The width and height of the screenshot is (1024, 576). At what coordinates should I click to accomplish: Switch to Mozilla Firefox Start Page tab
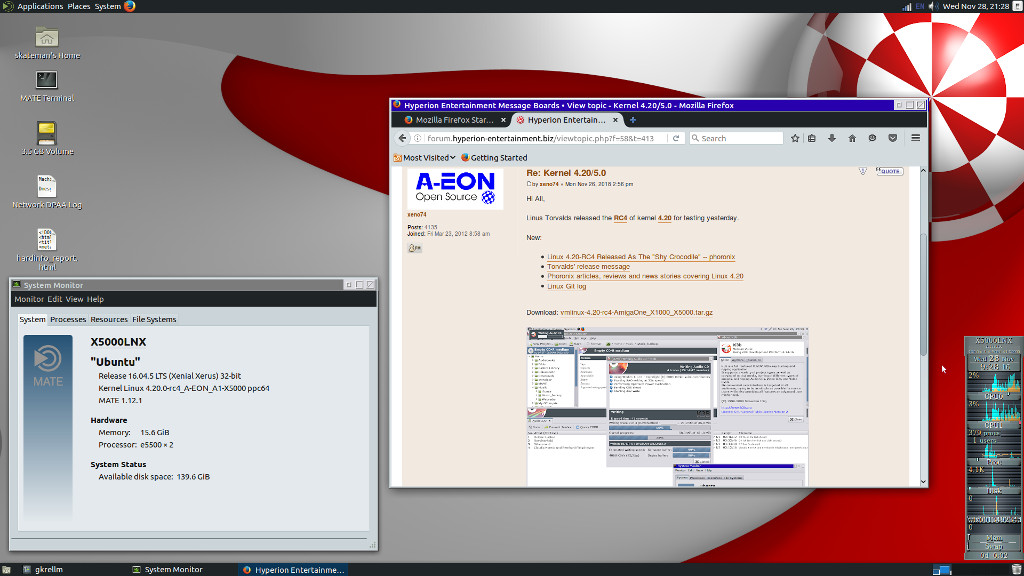tap(454, 120)
